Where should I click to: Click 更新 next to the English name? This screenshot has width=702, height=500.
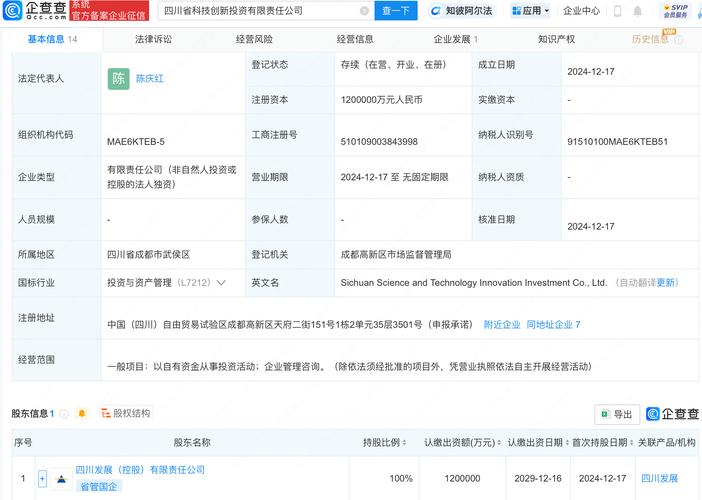pyautogui.click(x=666, y=282)
